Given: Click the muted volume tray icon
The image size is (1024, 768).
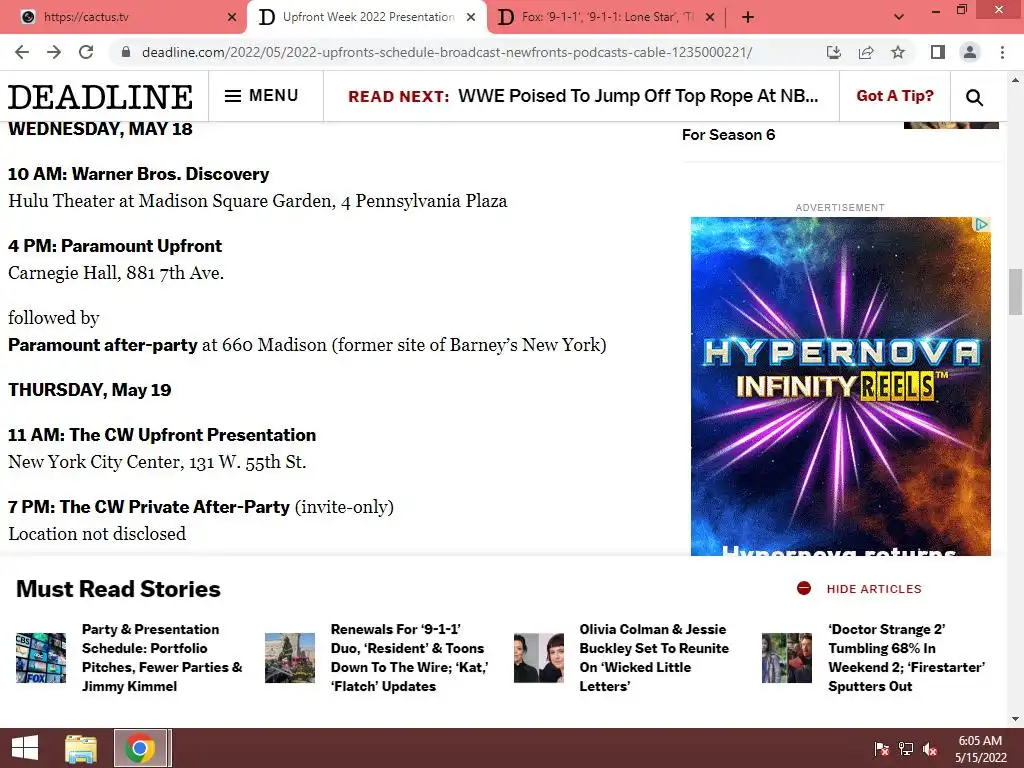Looking at the screenshot, I should pos(931,749).
